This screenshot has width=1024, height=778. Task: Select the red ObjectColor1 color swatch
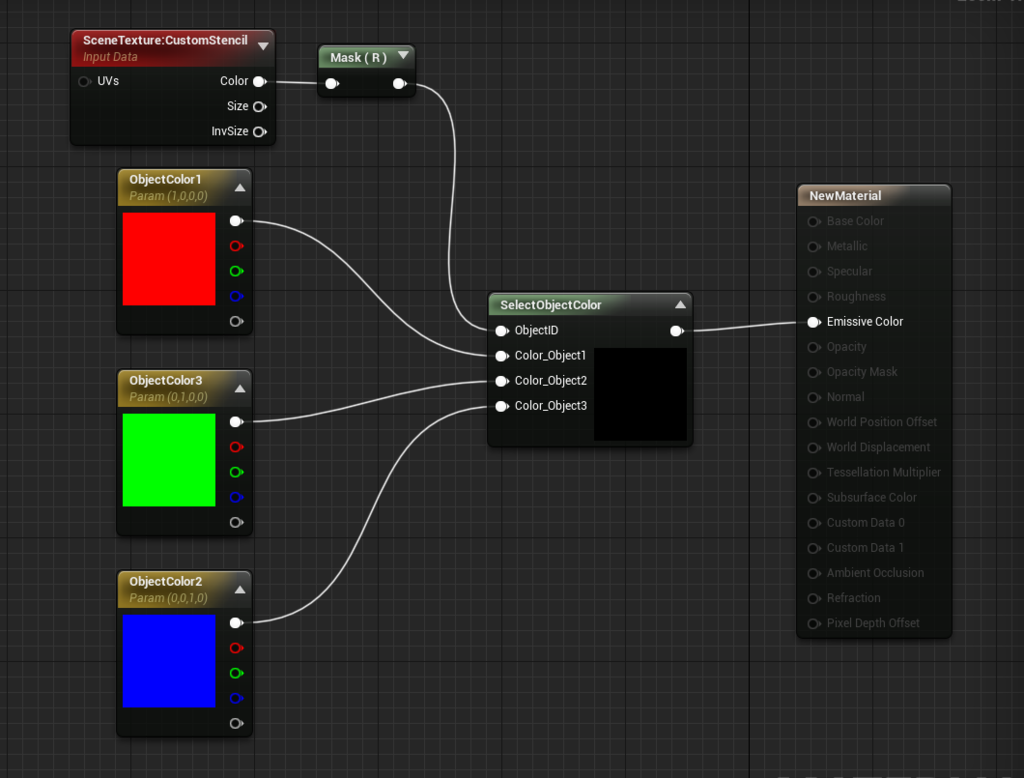click(169, 259)
